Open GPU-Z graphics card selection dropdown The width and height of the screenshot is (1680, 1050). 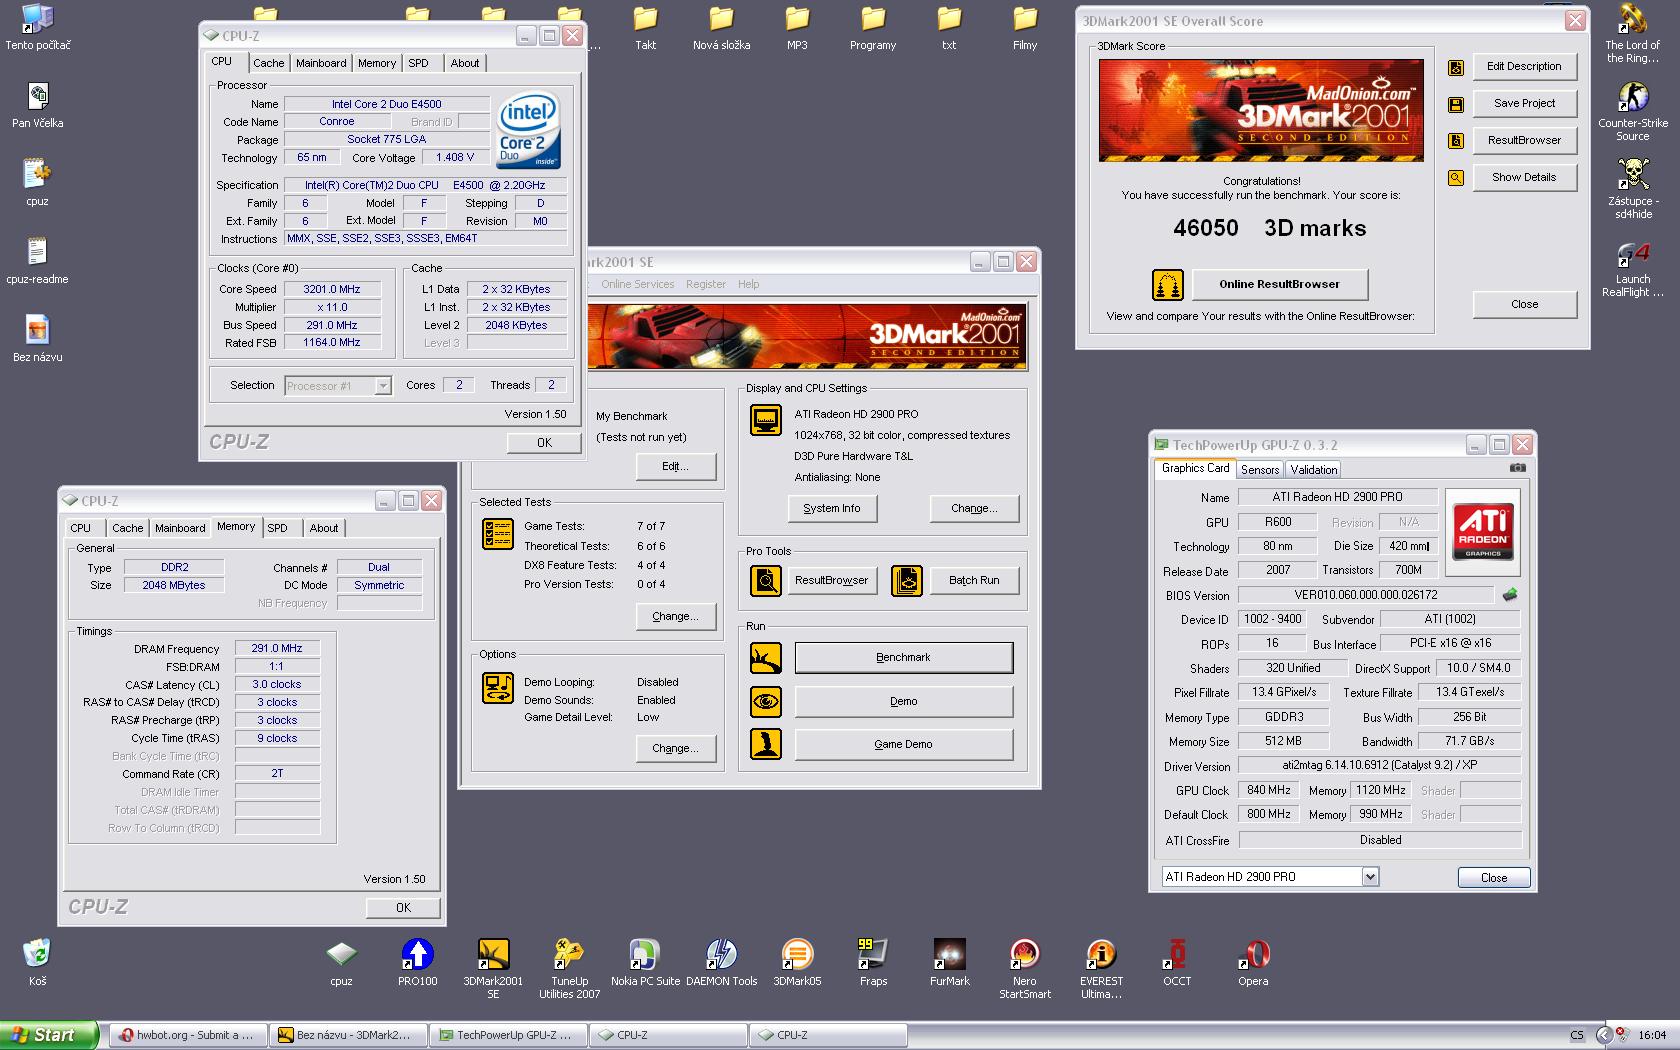pos(1370,877)
